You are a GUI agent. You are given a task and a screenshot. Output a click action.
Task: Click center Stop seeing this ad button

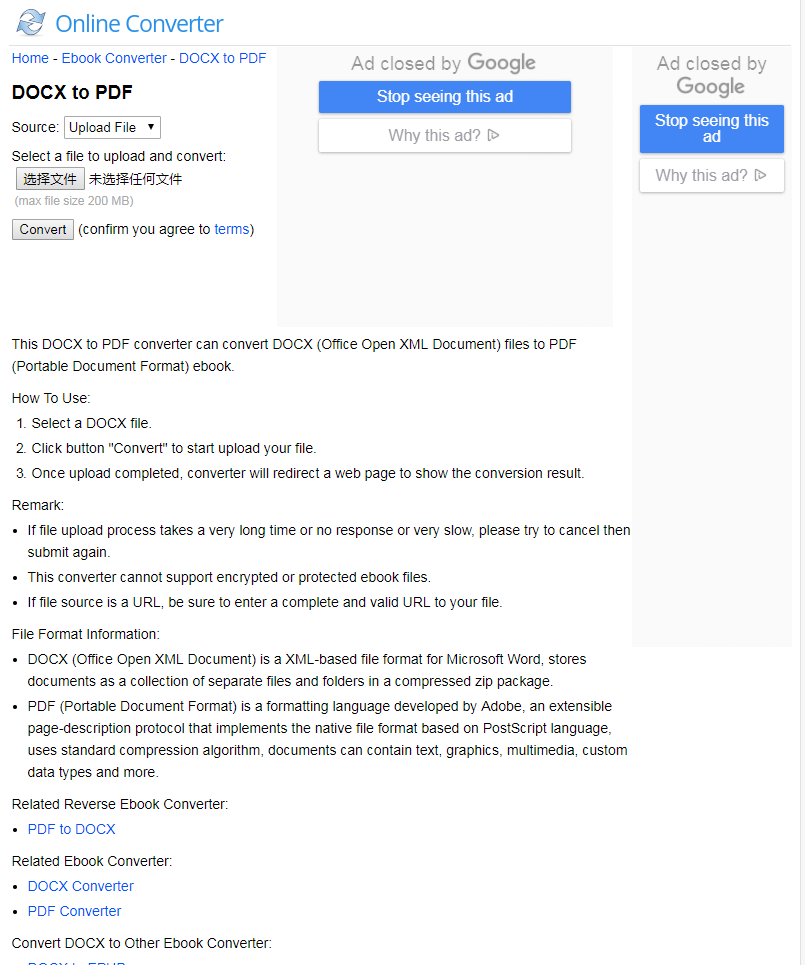tap(444, 97)
